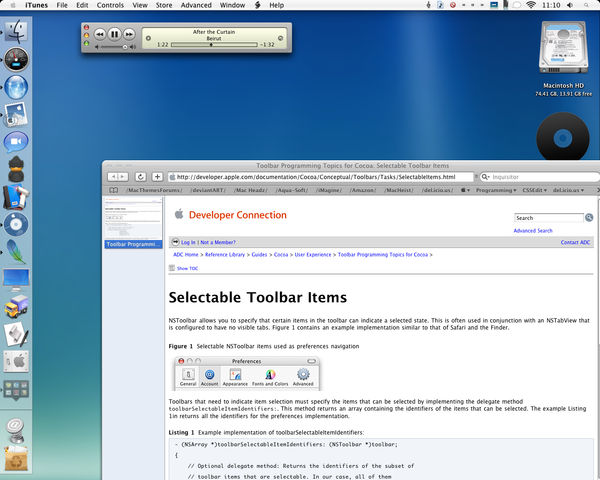The width and height of the screenshot is (600, 480).
Task: Open Finder from the dock
Action: pos(15,31)
